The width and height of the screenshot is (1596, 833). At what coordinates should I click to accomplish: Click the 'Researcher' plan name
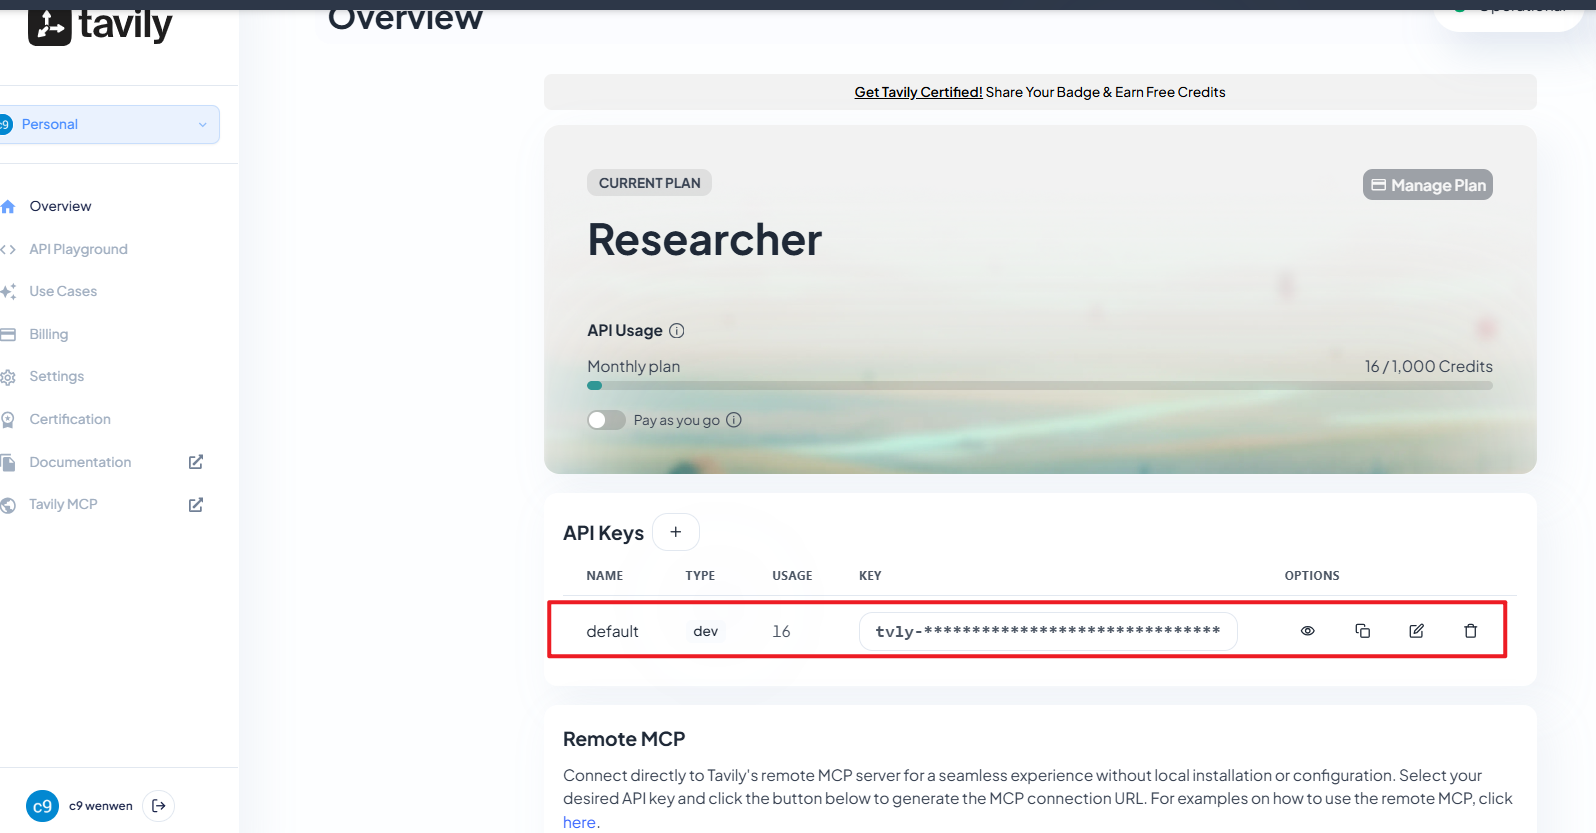705,240
